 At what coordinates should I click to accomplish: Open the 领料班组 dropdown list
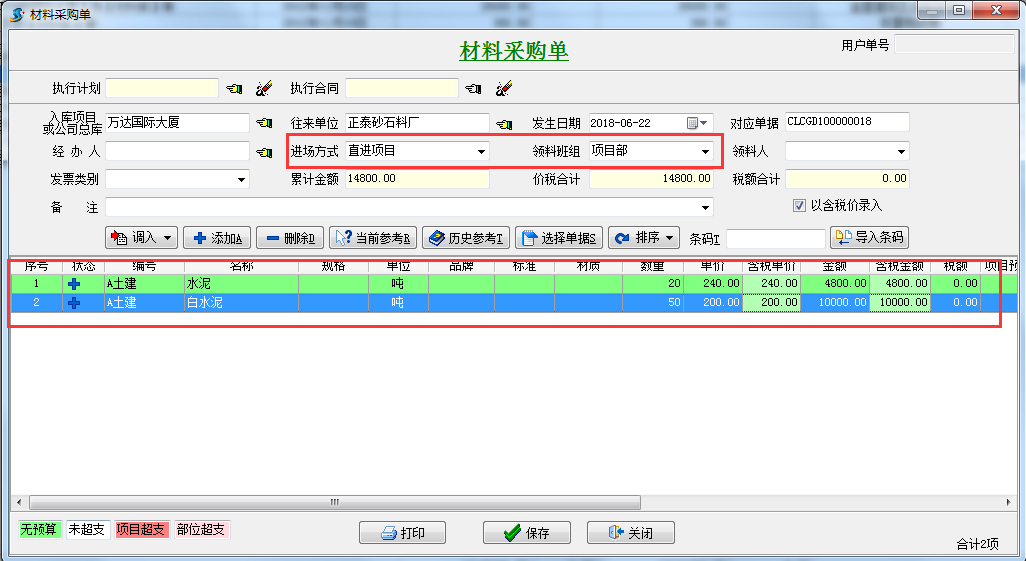pyautogui.click(x=704, y=152)
